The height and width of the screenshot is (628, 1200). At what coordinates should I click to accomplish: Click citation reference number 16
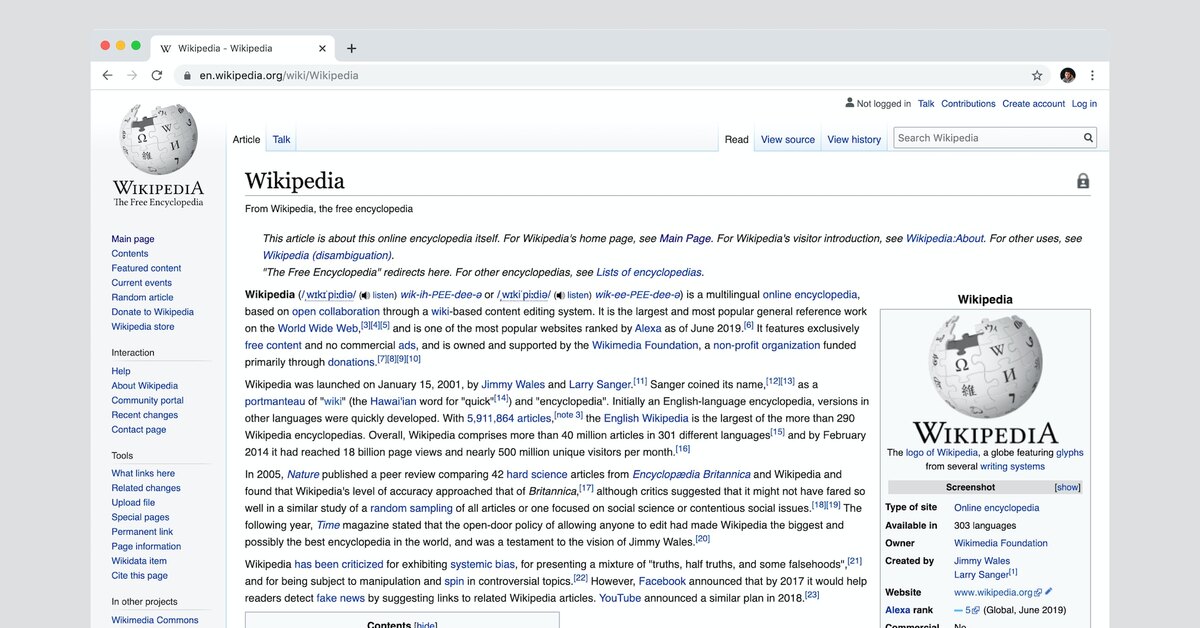click(x=682, y=449)
